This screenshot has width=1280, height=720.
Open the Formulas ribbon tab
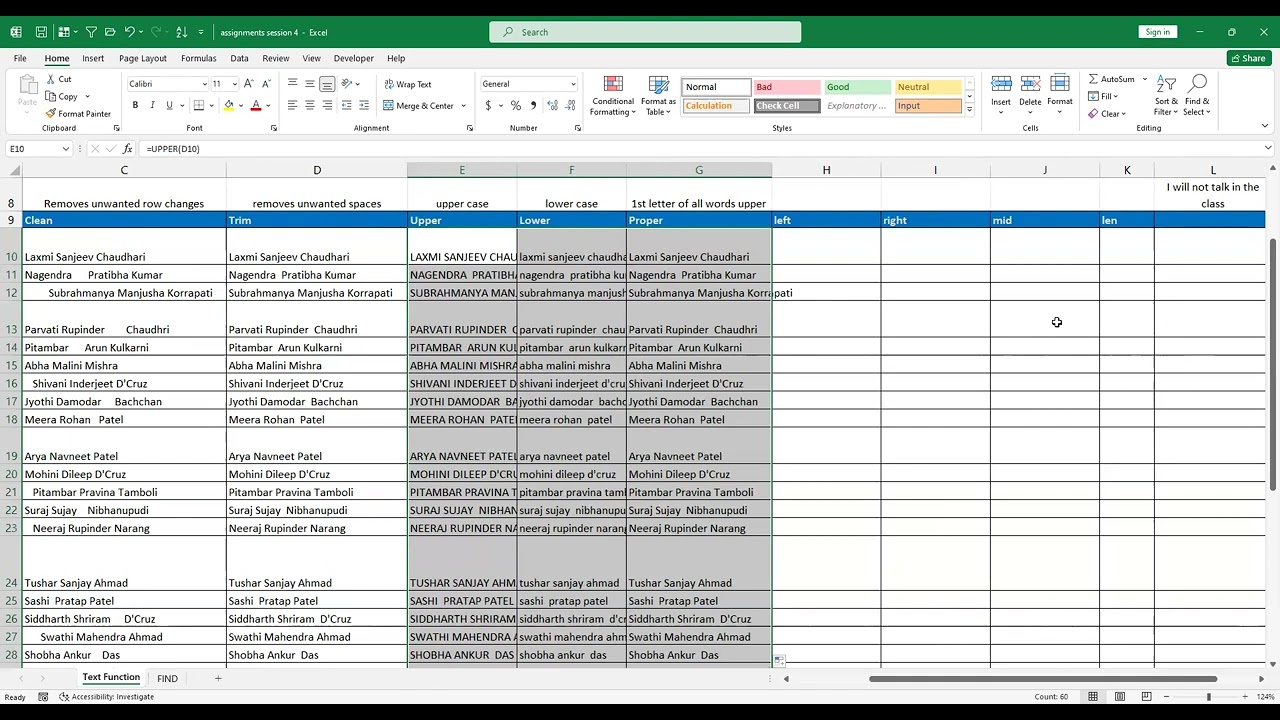[x=198, y=58]
